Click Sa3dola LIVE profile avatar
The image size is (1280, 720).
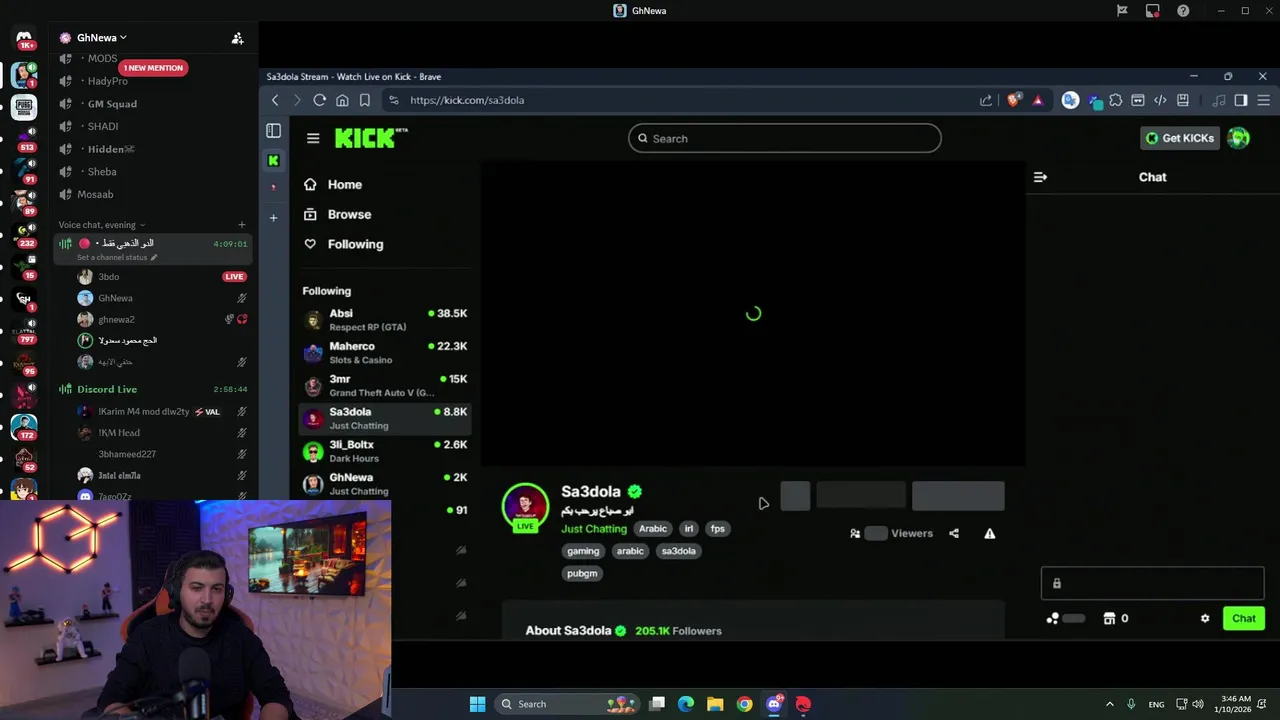[525, 507]
